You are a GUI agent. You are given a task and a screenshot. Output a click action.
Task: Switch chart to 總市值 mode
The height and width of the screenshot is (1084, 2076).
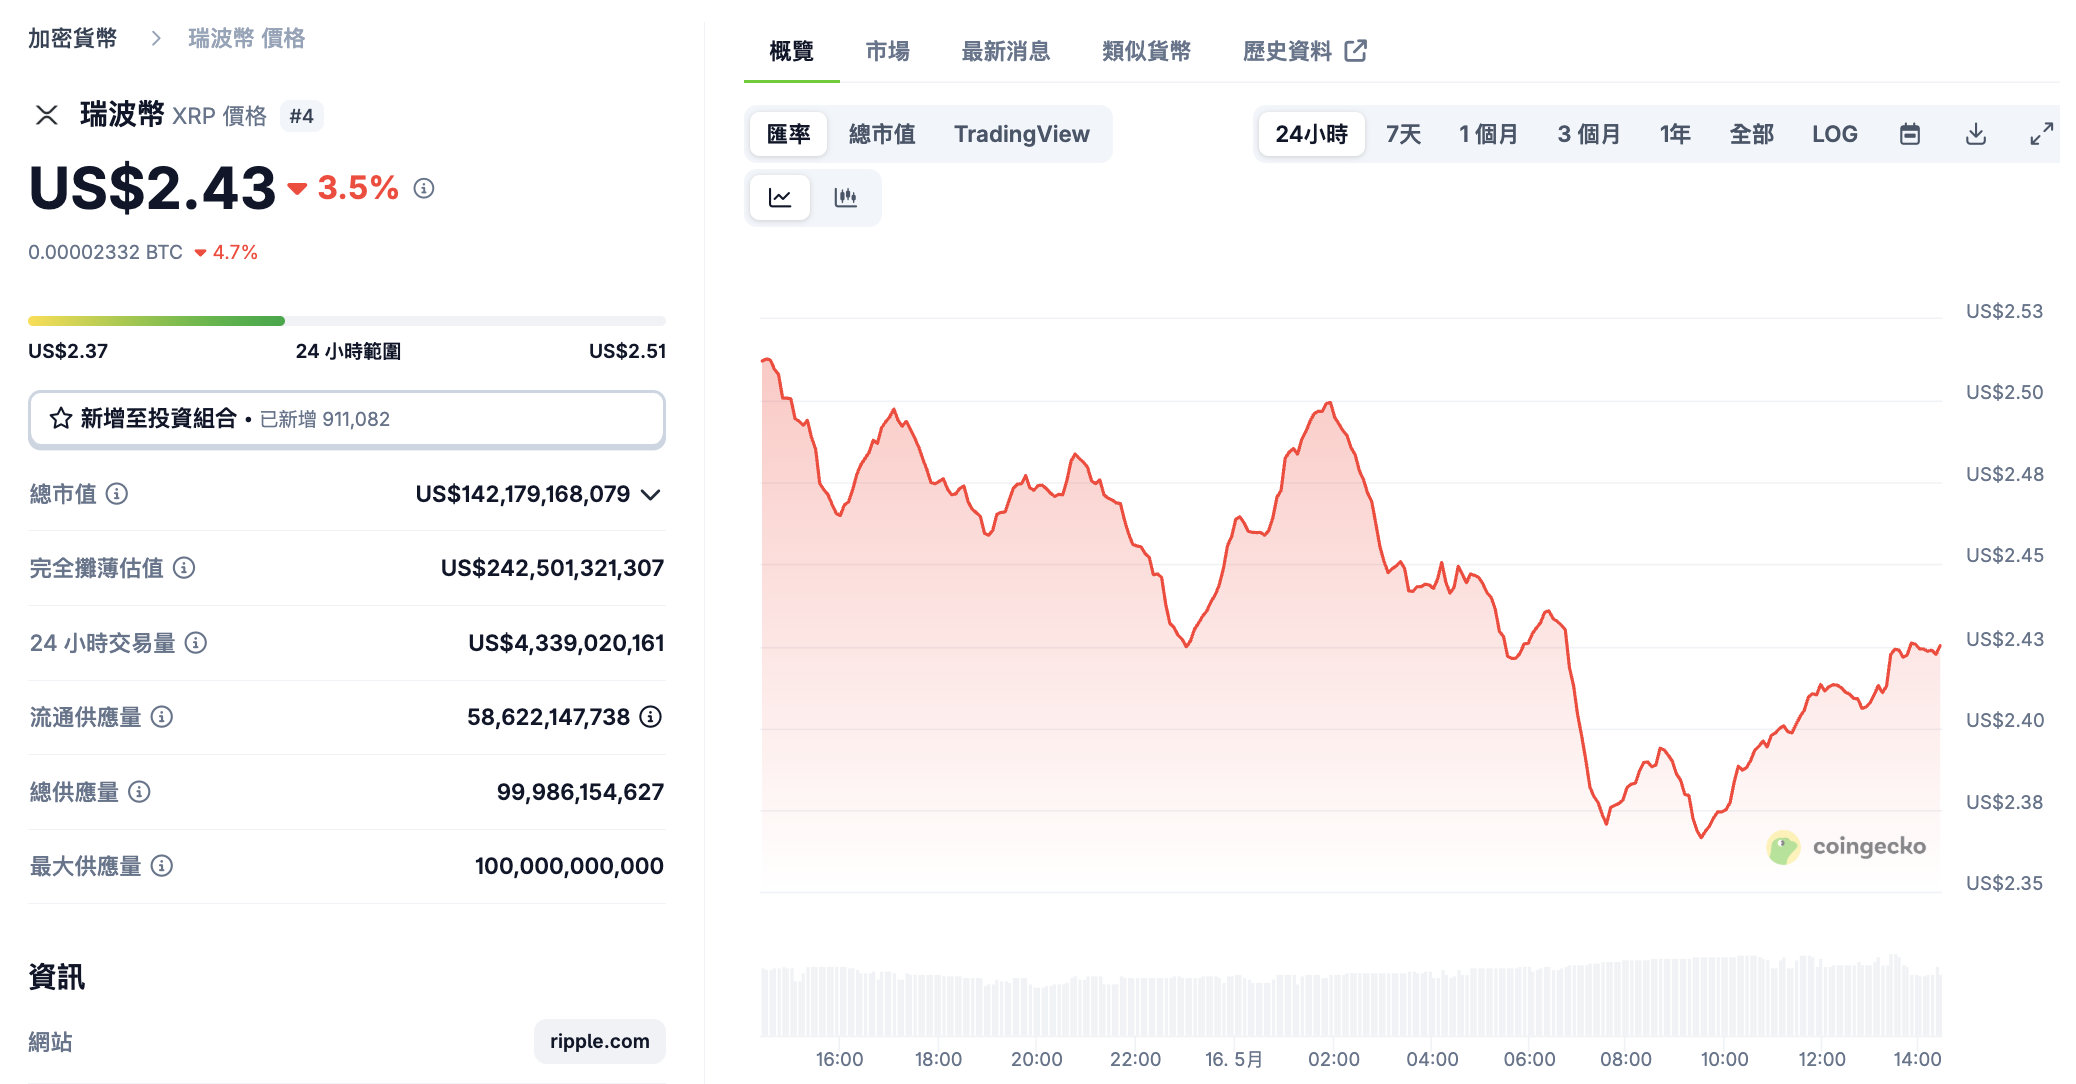pos(882,133)
